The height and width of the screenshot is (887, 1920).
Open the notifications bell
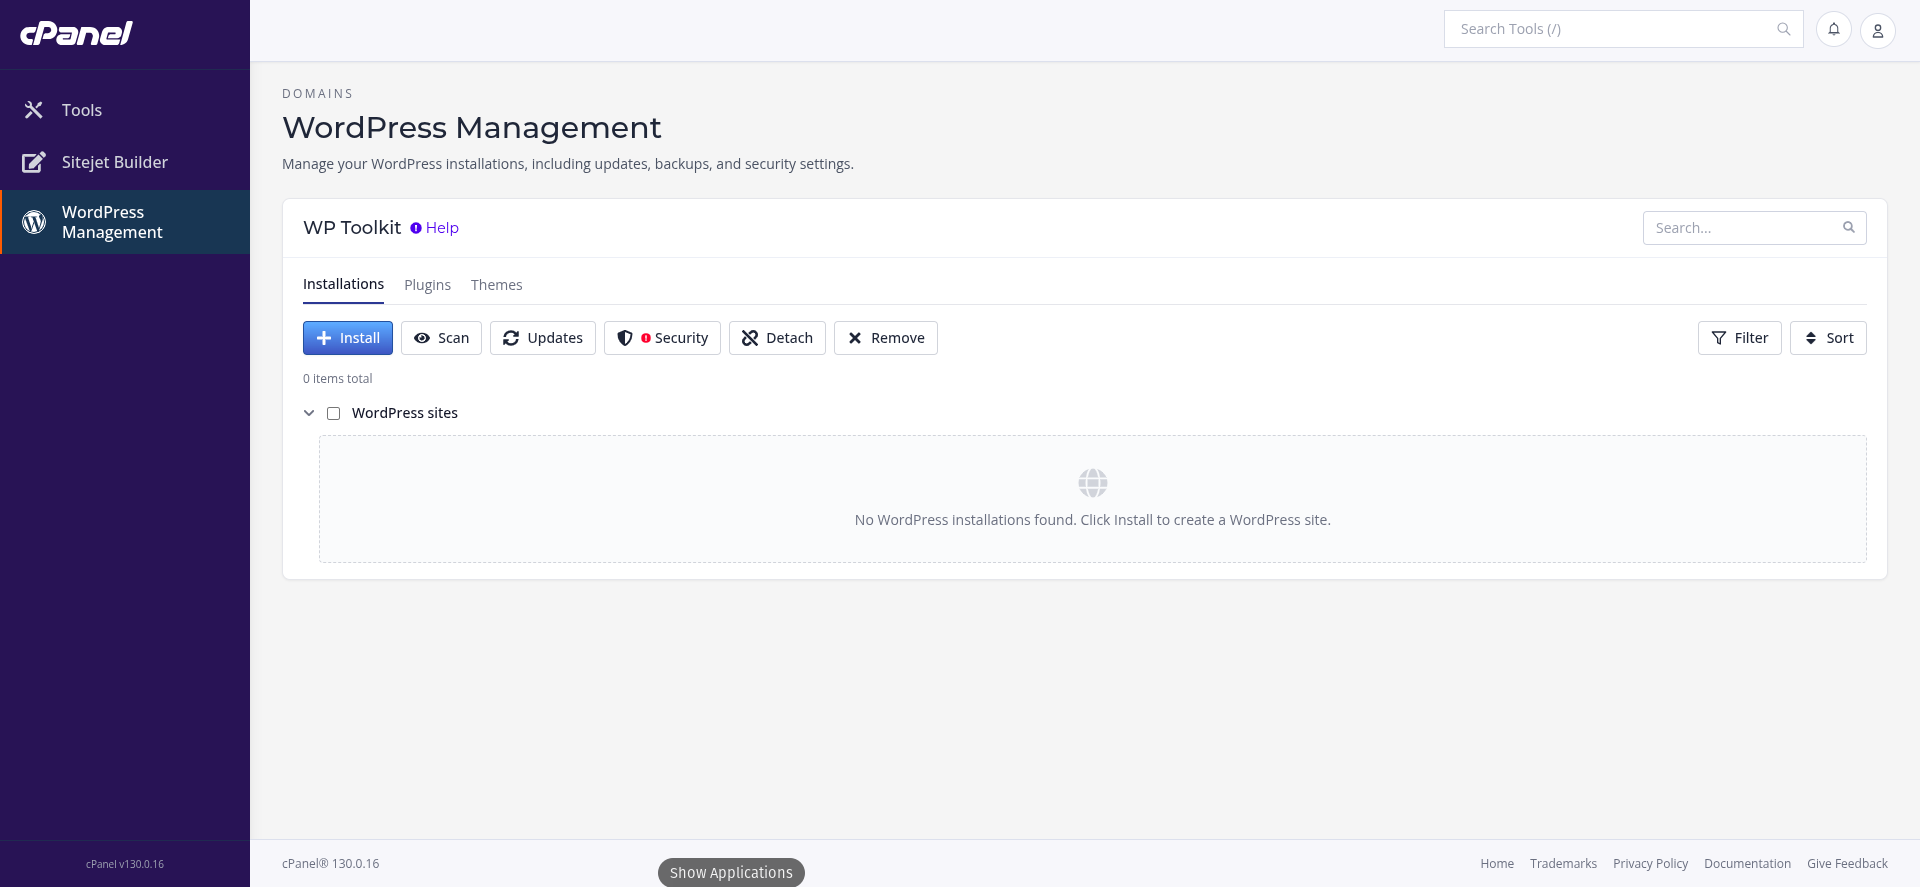[x=1834, y=29]
